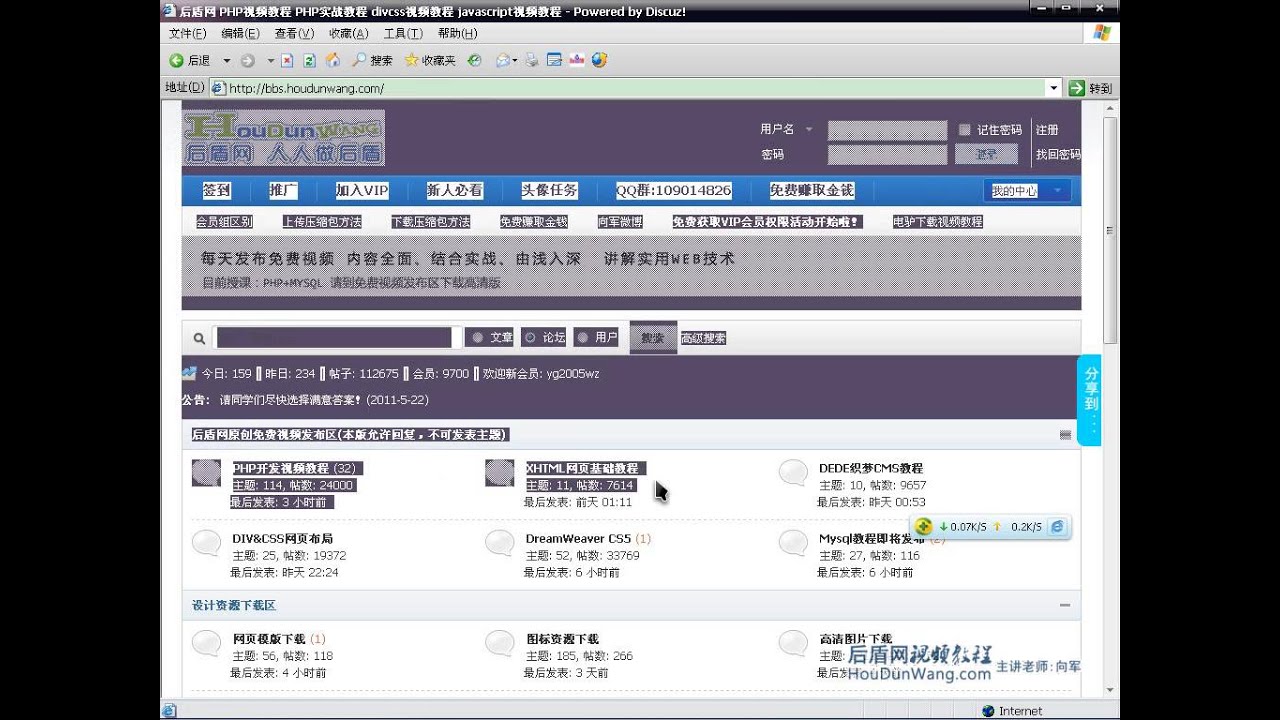Open the address bar URL dropdown arrow

[1053, 88]
